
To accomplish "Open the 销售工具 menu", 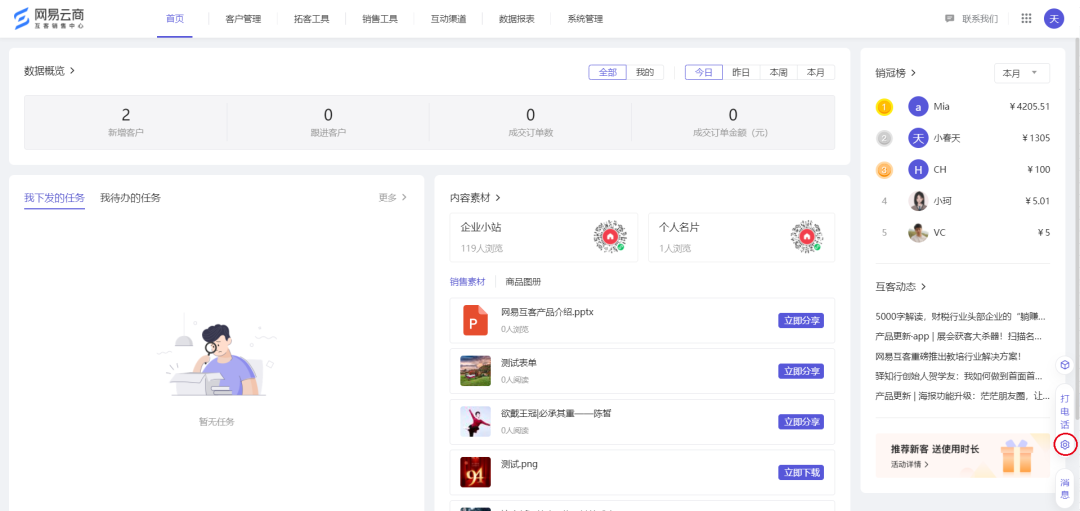I will 380,19.
